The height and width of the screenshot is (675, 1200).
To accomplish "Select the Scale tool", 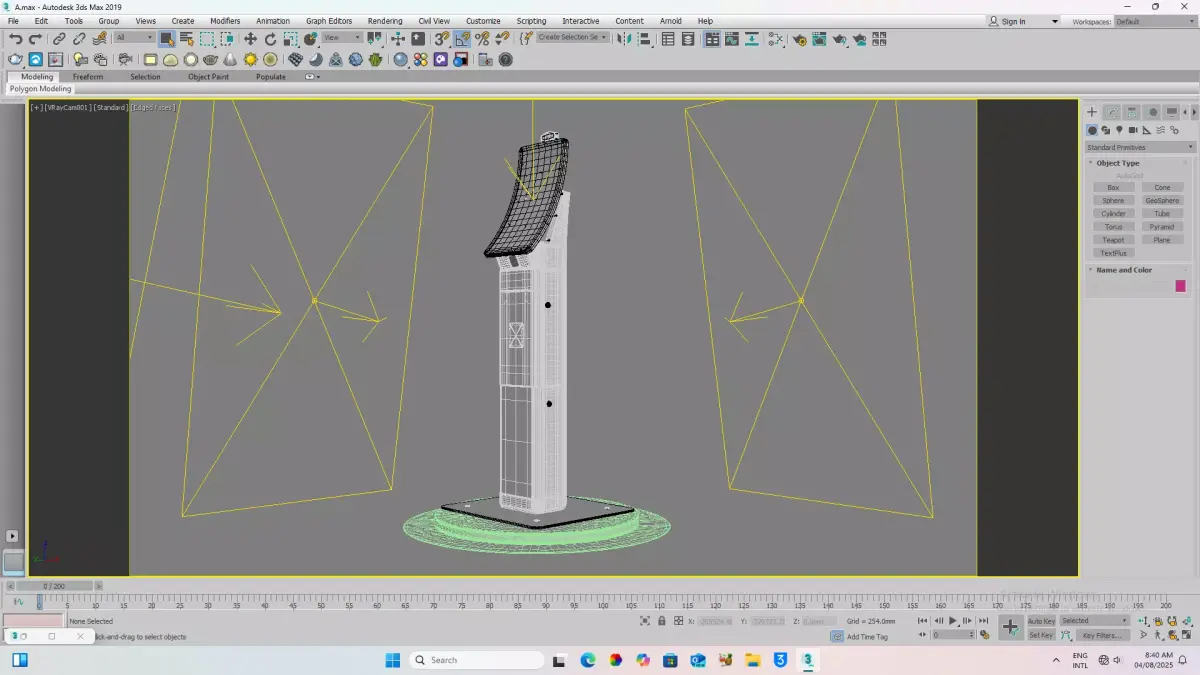I will click(290, 39).
